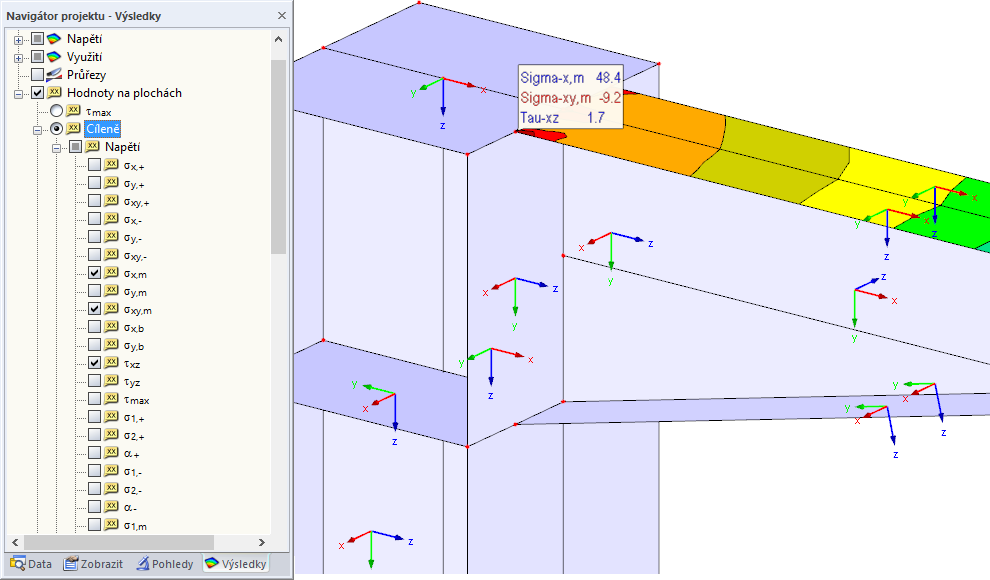Switch to the Data tab
Viewport: 990px width, 580px height.
[31, 564]
